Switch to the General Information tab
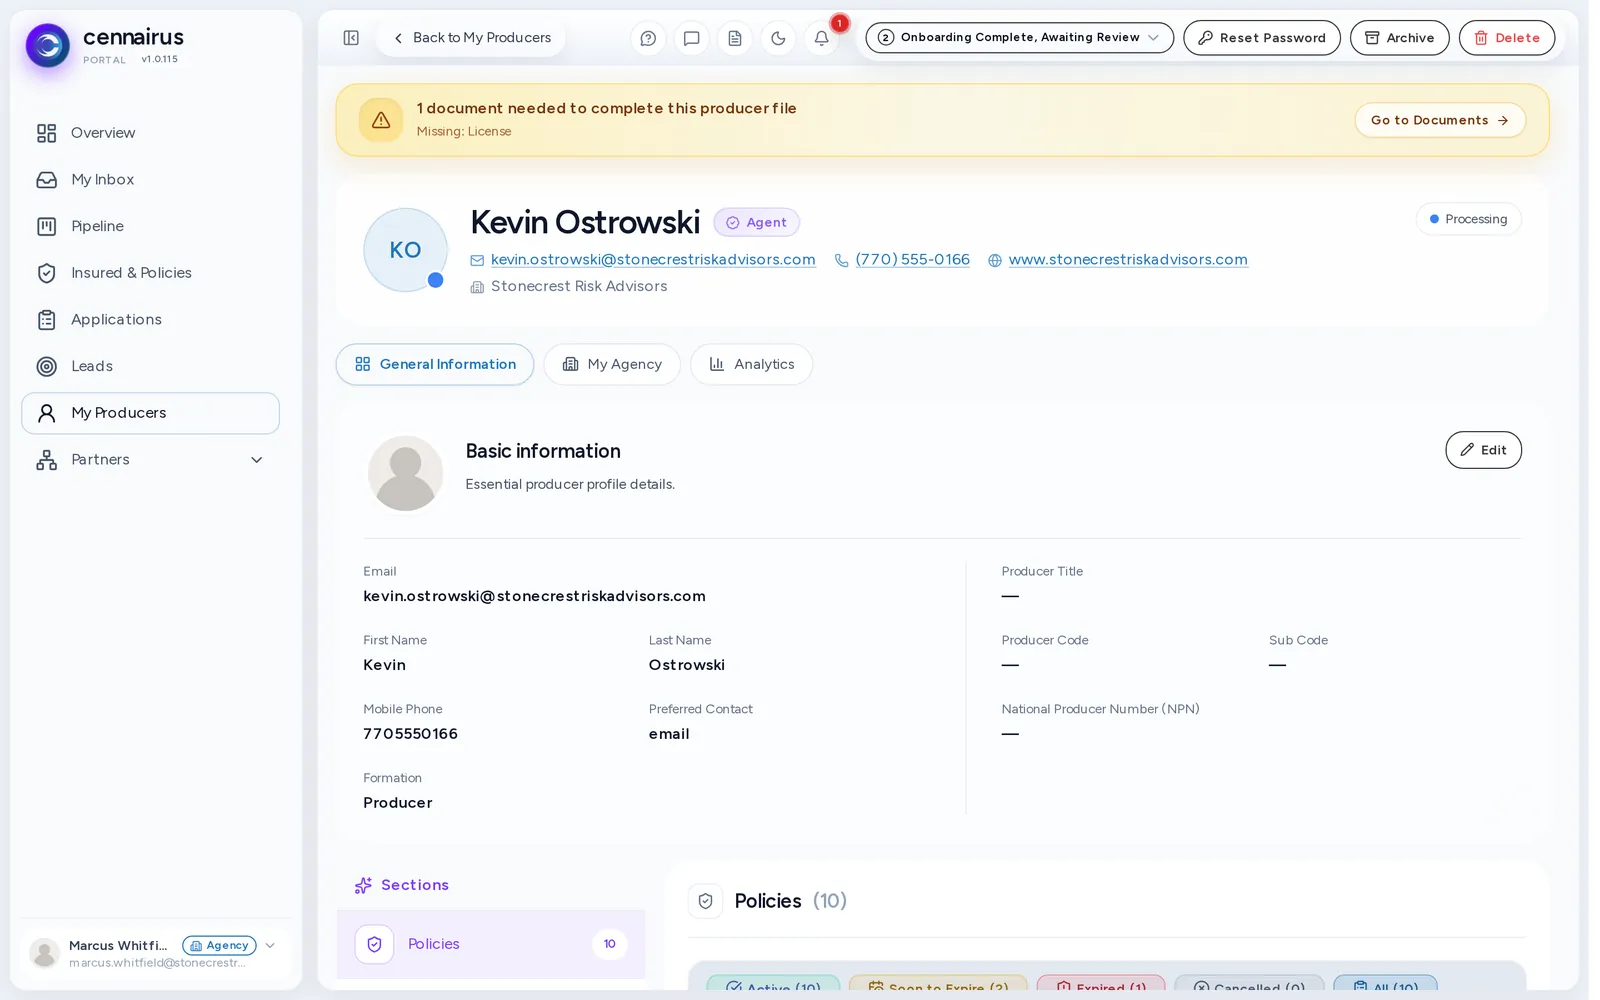 click(x=435, y=365)
